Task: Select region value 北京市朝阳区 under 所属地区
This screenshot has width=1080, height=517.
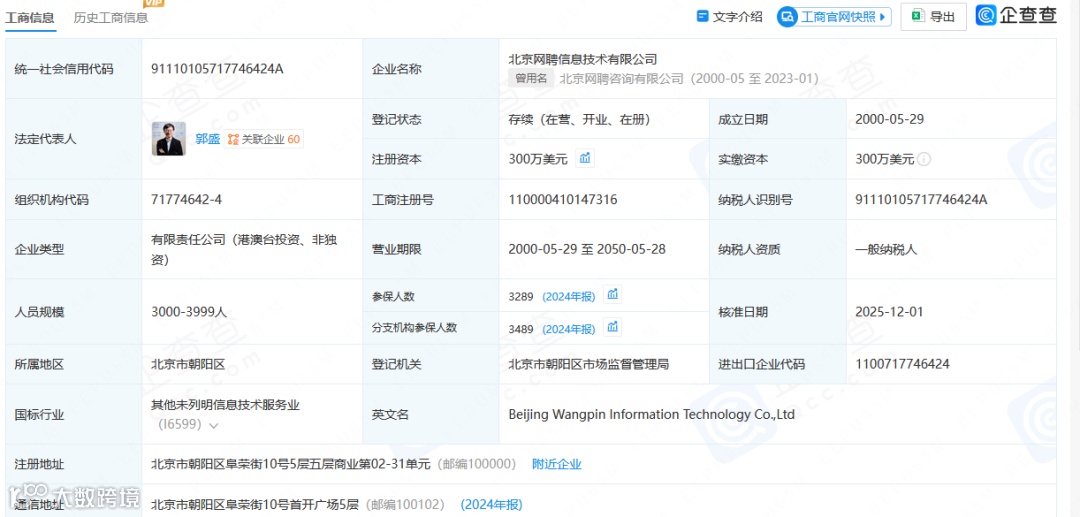Action: tap(189, 364)
